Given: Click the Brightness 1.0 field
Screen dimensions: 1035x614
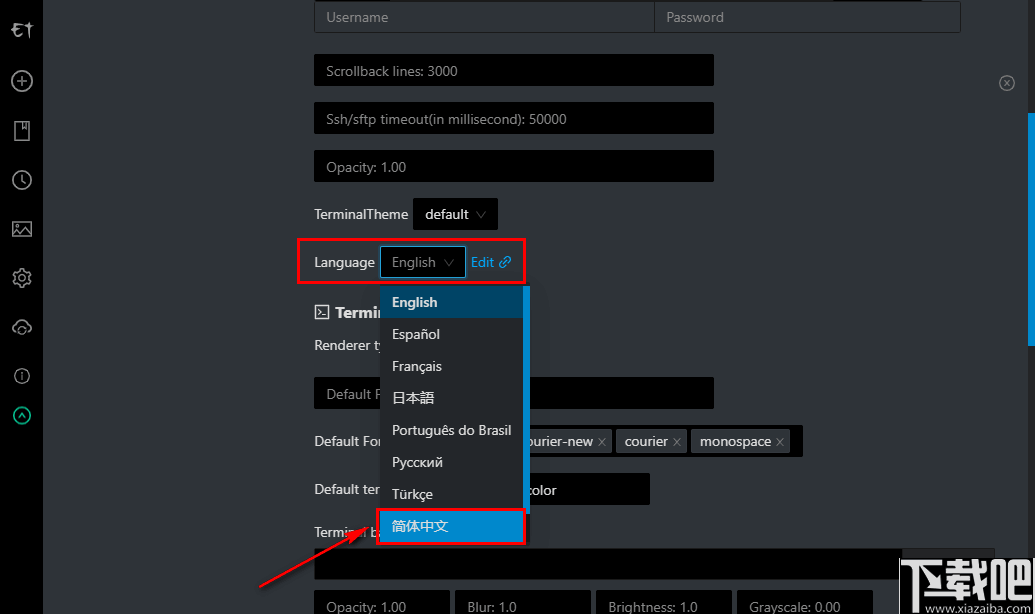Looking at the screenshot, I should pos(663,603).
